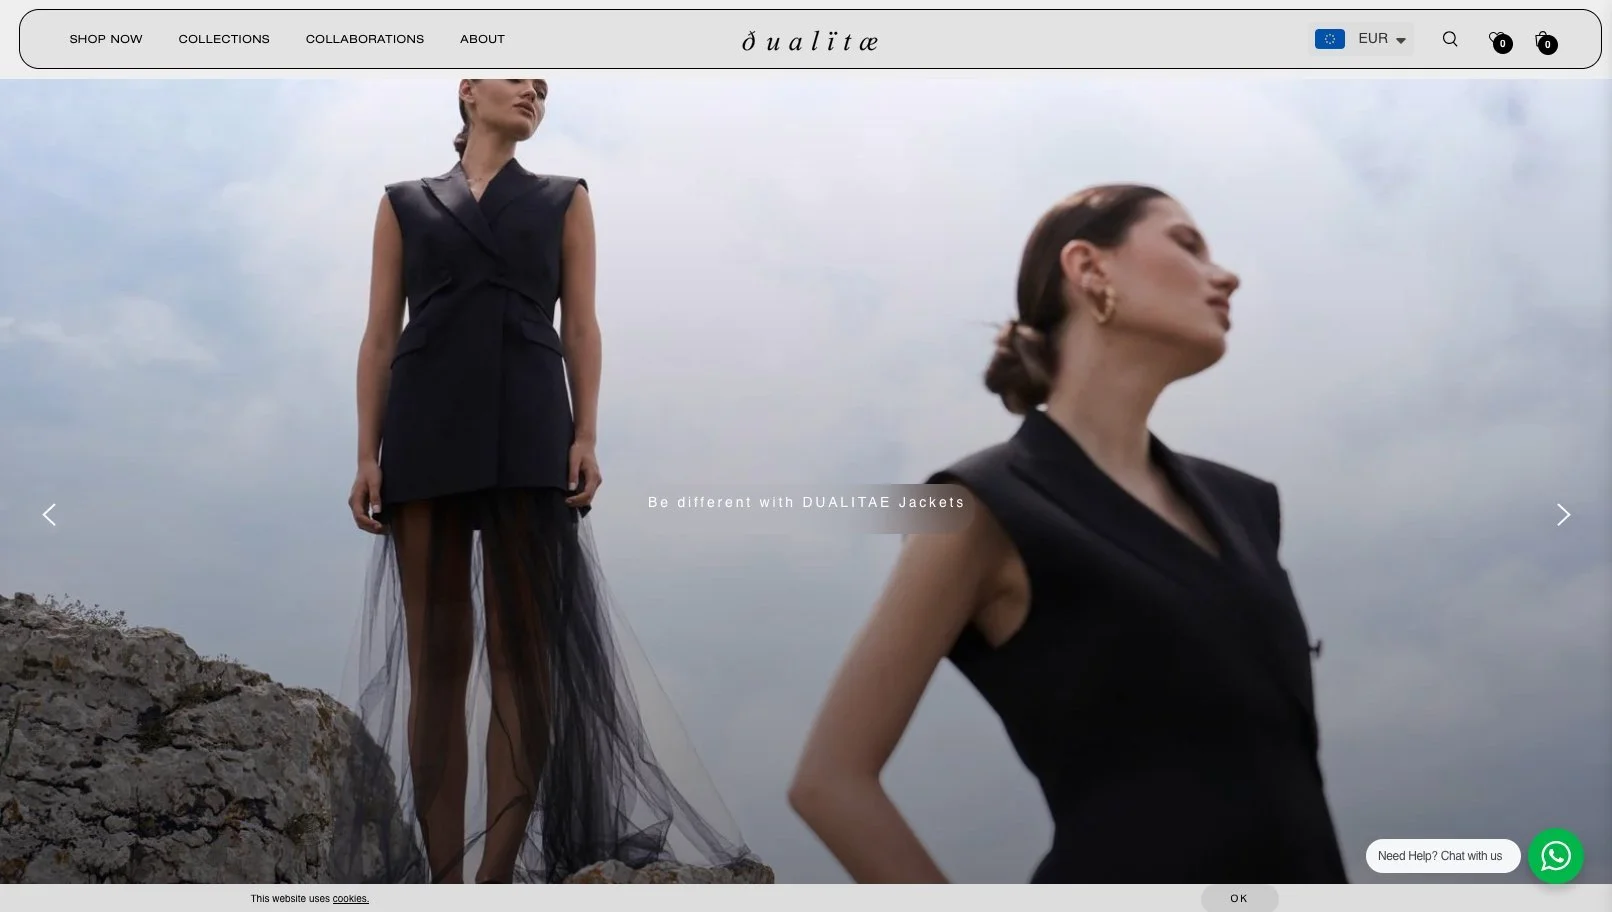Screen dimensions: 1612x912
Task: Open the COLLECTIONS menu
Action: pyautogui.click(x=224, y=39)
